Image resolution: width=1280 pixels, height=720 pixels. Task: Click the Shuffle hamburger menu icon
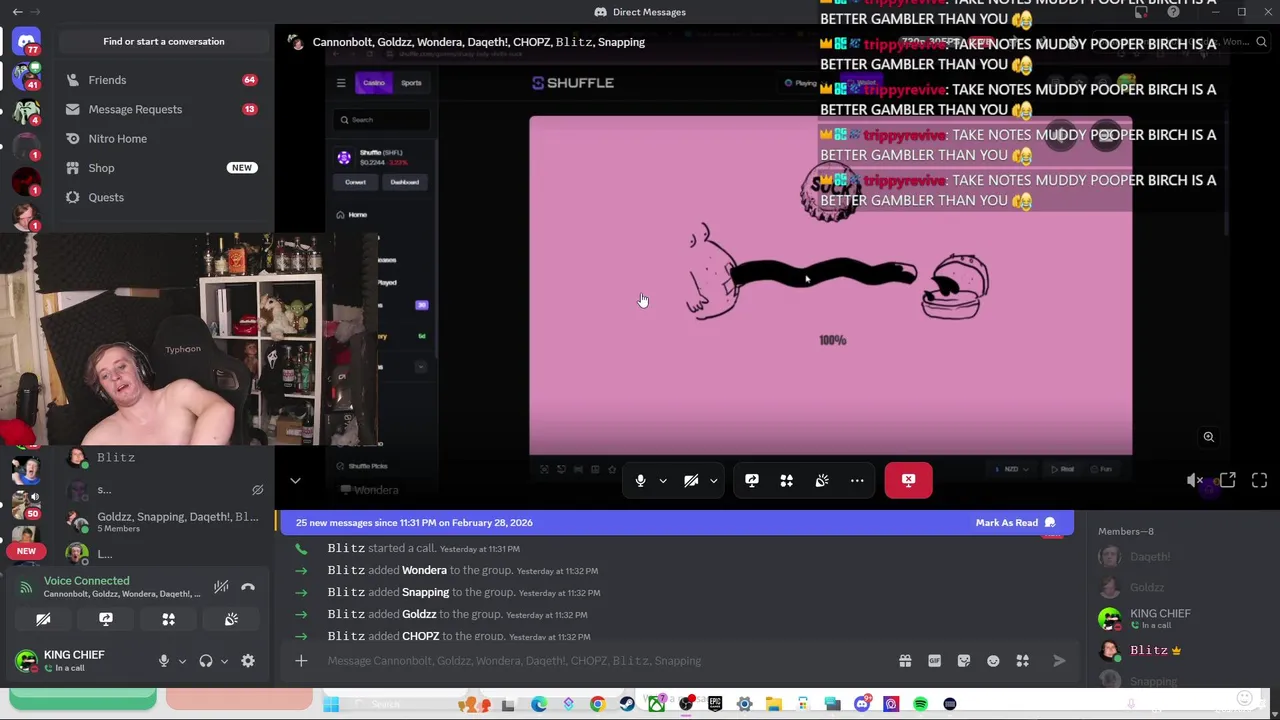click(341, 83)
